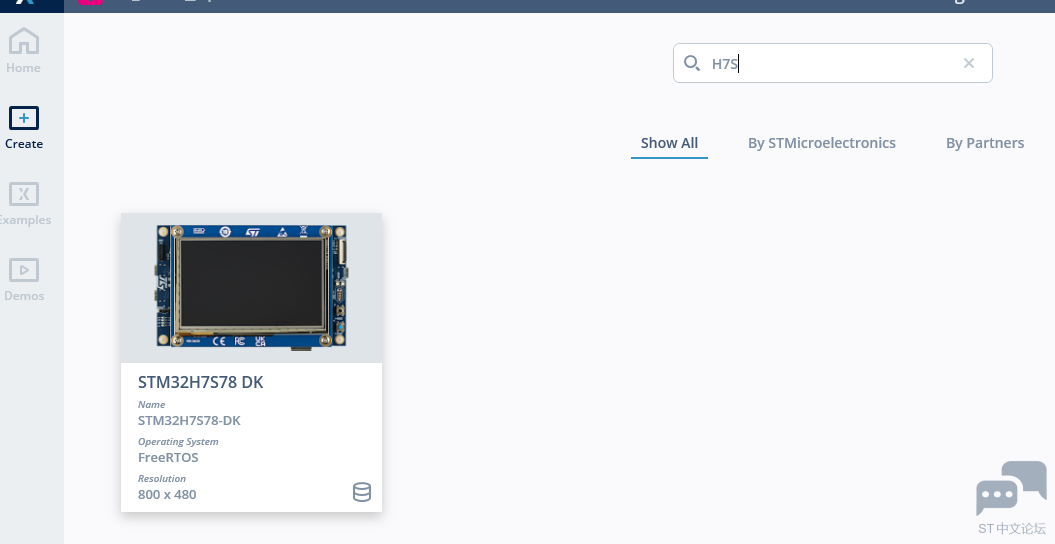1055x544 pixels.
Task: Open the Home section in sidebar
Action: pyautogui.click(x=24, y=50)
